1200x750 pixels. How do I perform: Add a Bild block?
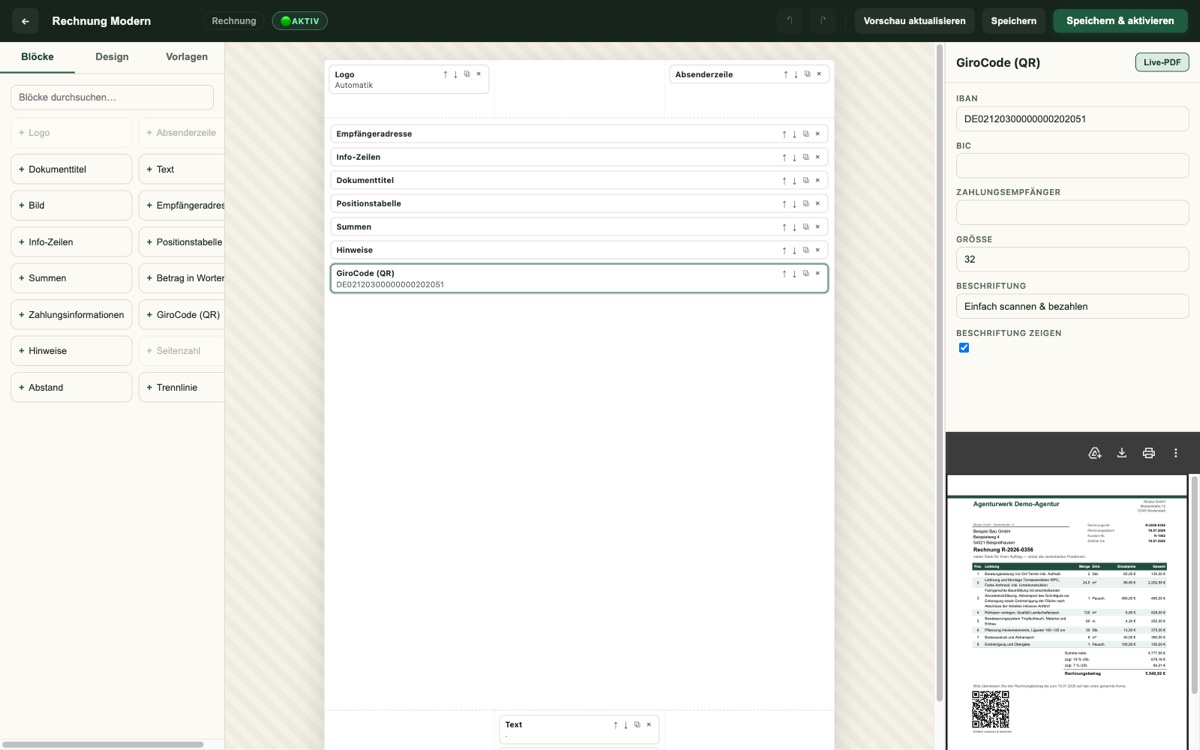[71, 205]
